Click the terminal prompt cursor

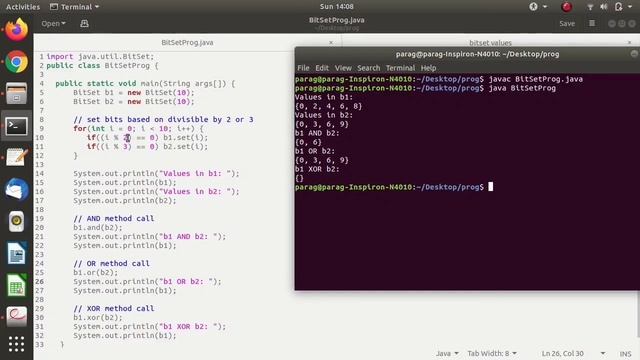tap(491, 187)
